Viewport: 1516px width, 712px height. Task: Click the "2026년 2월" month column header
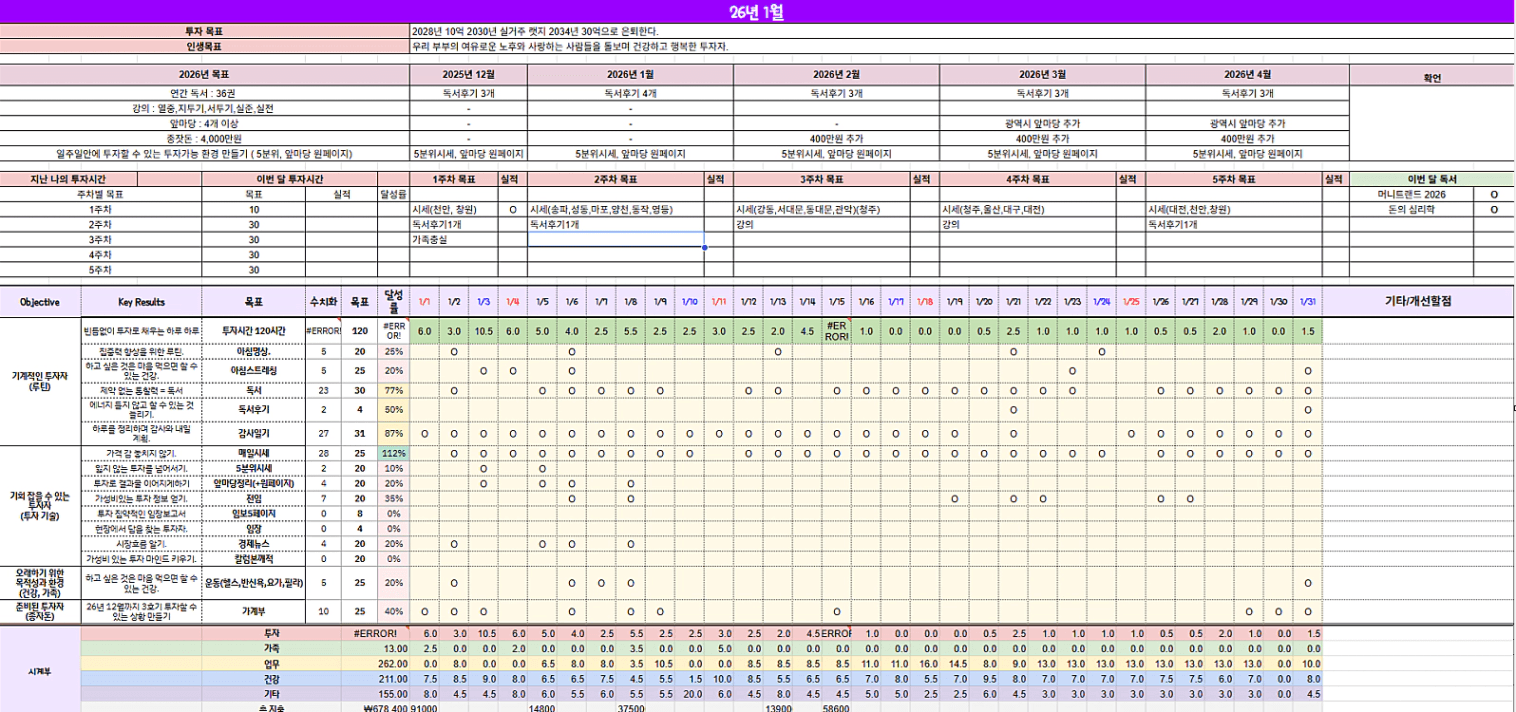pyautogui.click(x=835, y=74)
